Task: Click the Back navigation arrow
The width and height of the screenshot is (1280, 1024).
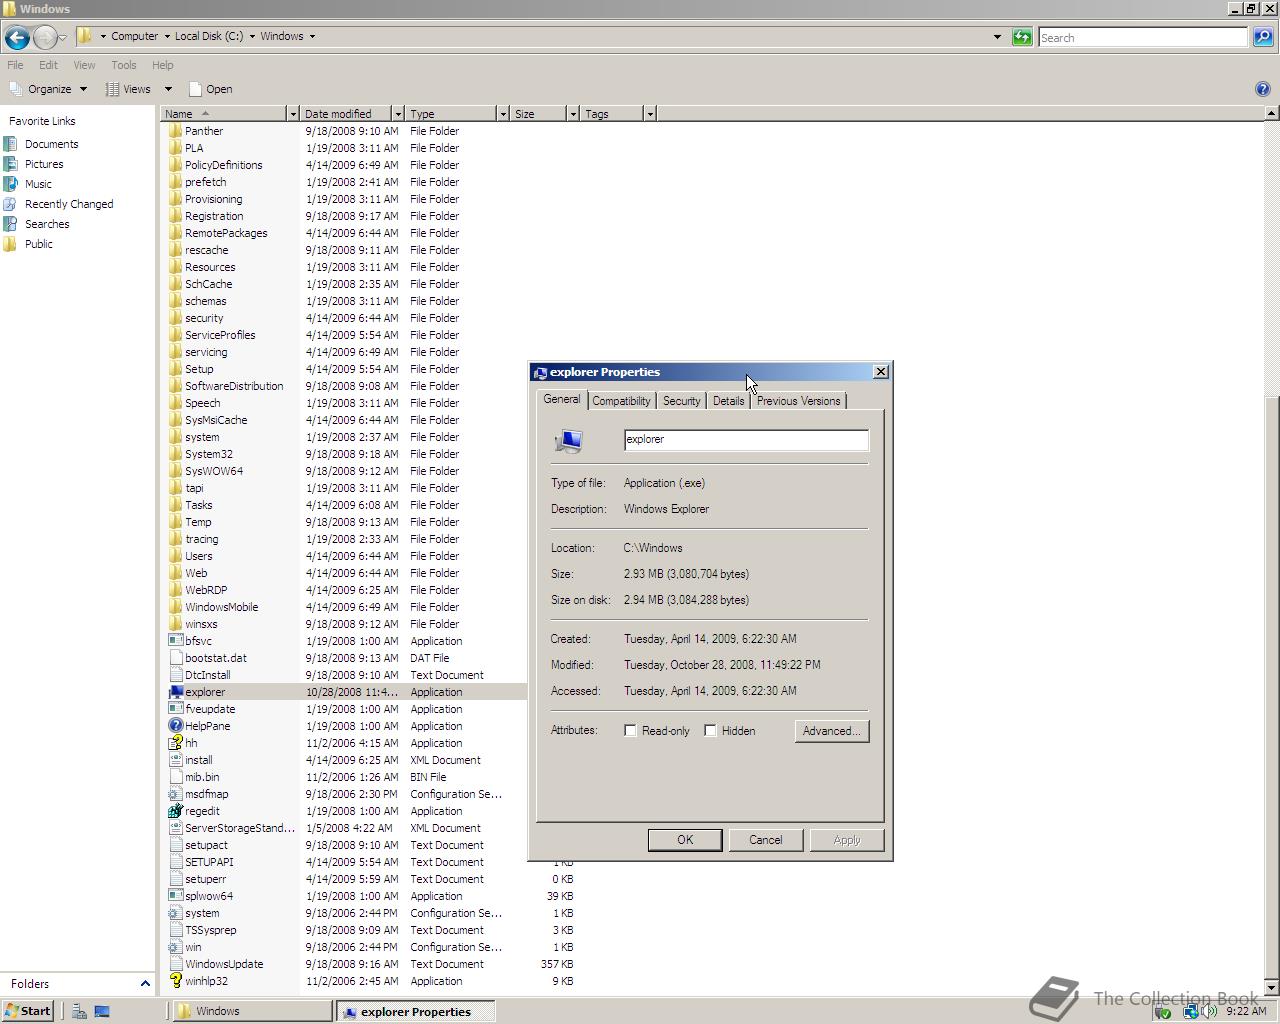Action: [16, 37]
